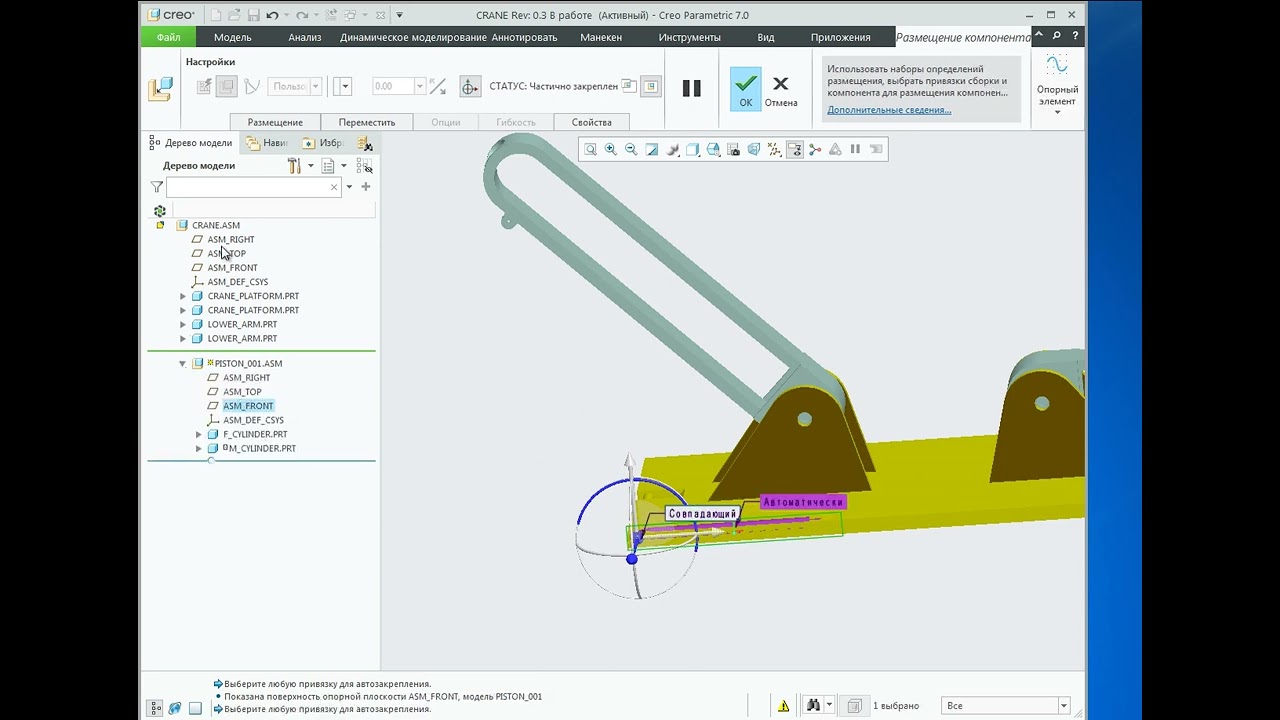1280x720 pixels.
Task: Clear the model tree search with X
Action: point(334,187)
